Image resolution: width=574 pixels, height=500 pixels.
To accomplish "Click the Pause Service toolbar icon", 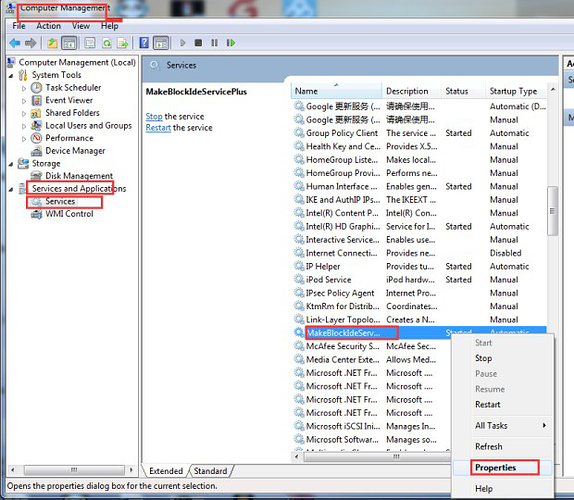I will 215,43.
